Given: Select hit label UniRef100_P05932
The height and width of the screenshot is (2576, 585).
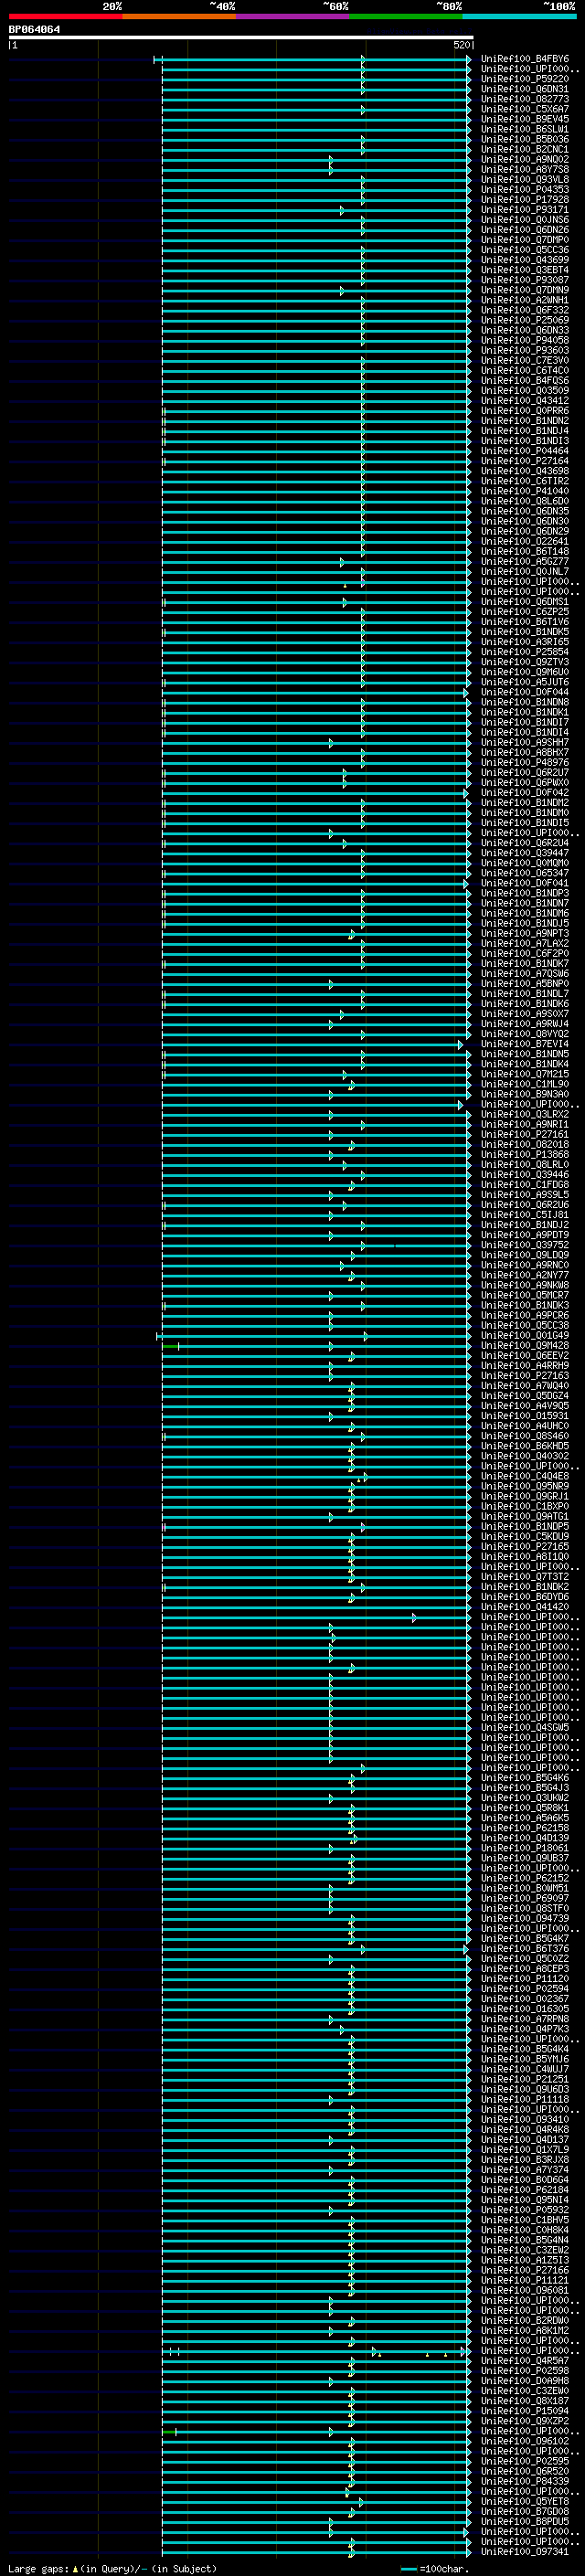Looking at the screenshot, I should tap(525, 2209).
